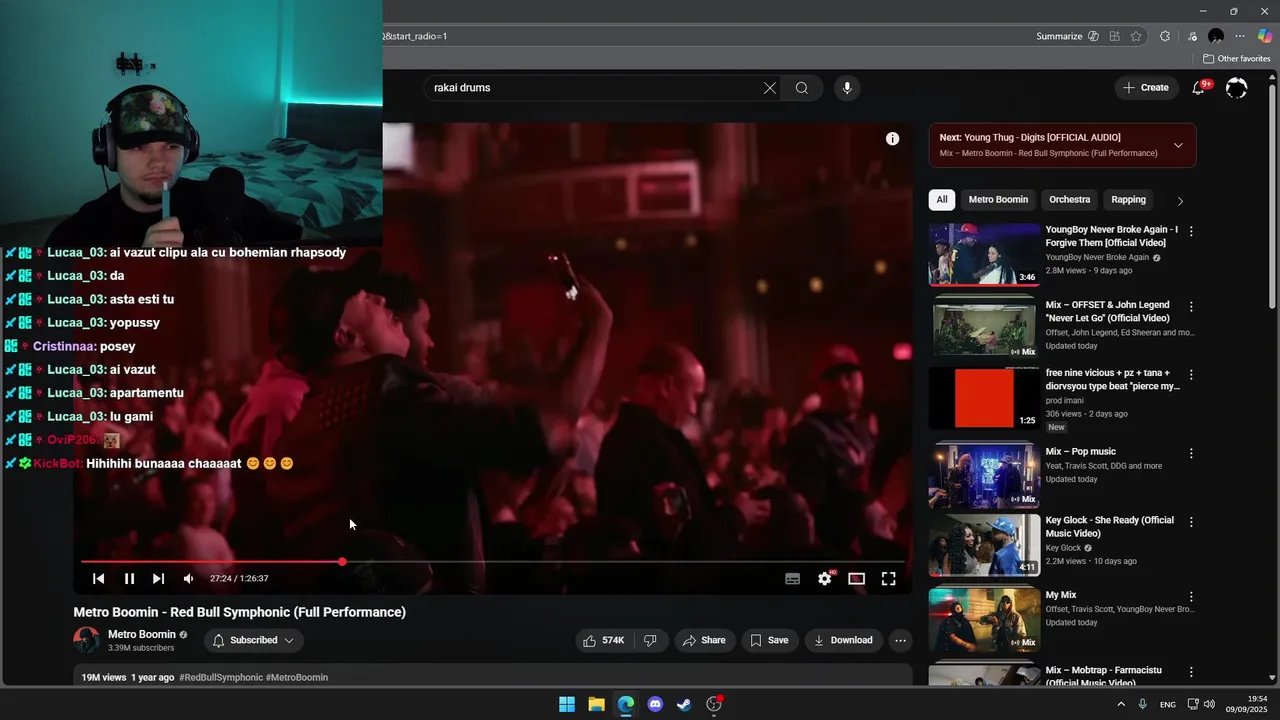Skip to previous video in player

click(99, 578)
